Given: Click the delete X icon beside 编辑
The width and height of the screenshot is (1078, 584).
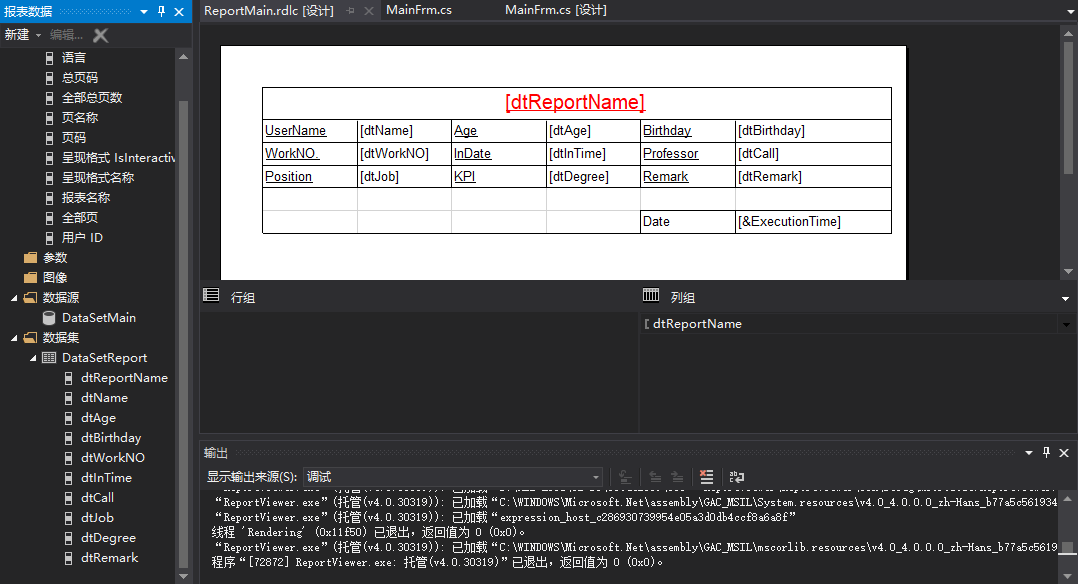Looking at the screenshot, I should 100,35.
